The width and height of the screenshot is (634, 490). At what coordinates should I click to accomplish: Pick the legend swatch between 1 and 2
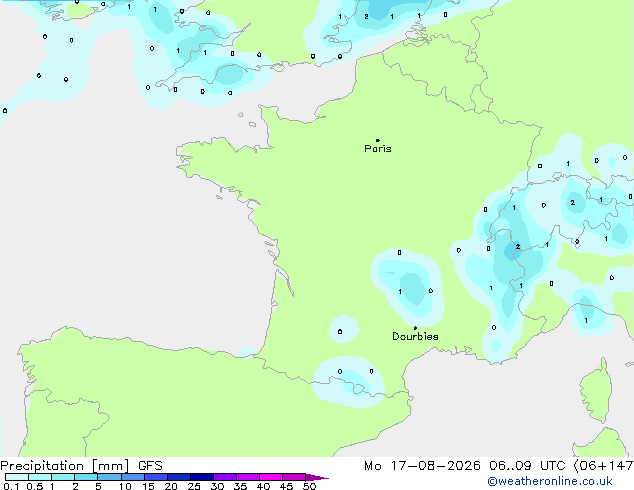click(x=63, y=477)
